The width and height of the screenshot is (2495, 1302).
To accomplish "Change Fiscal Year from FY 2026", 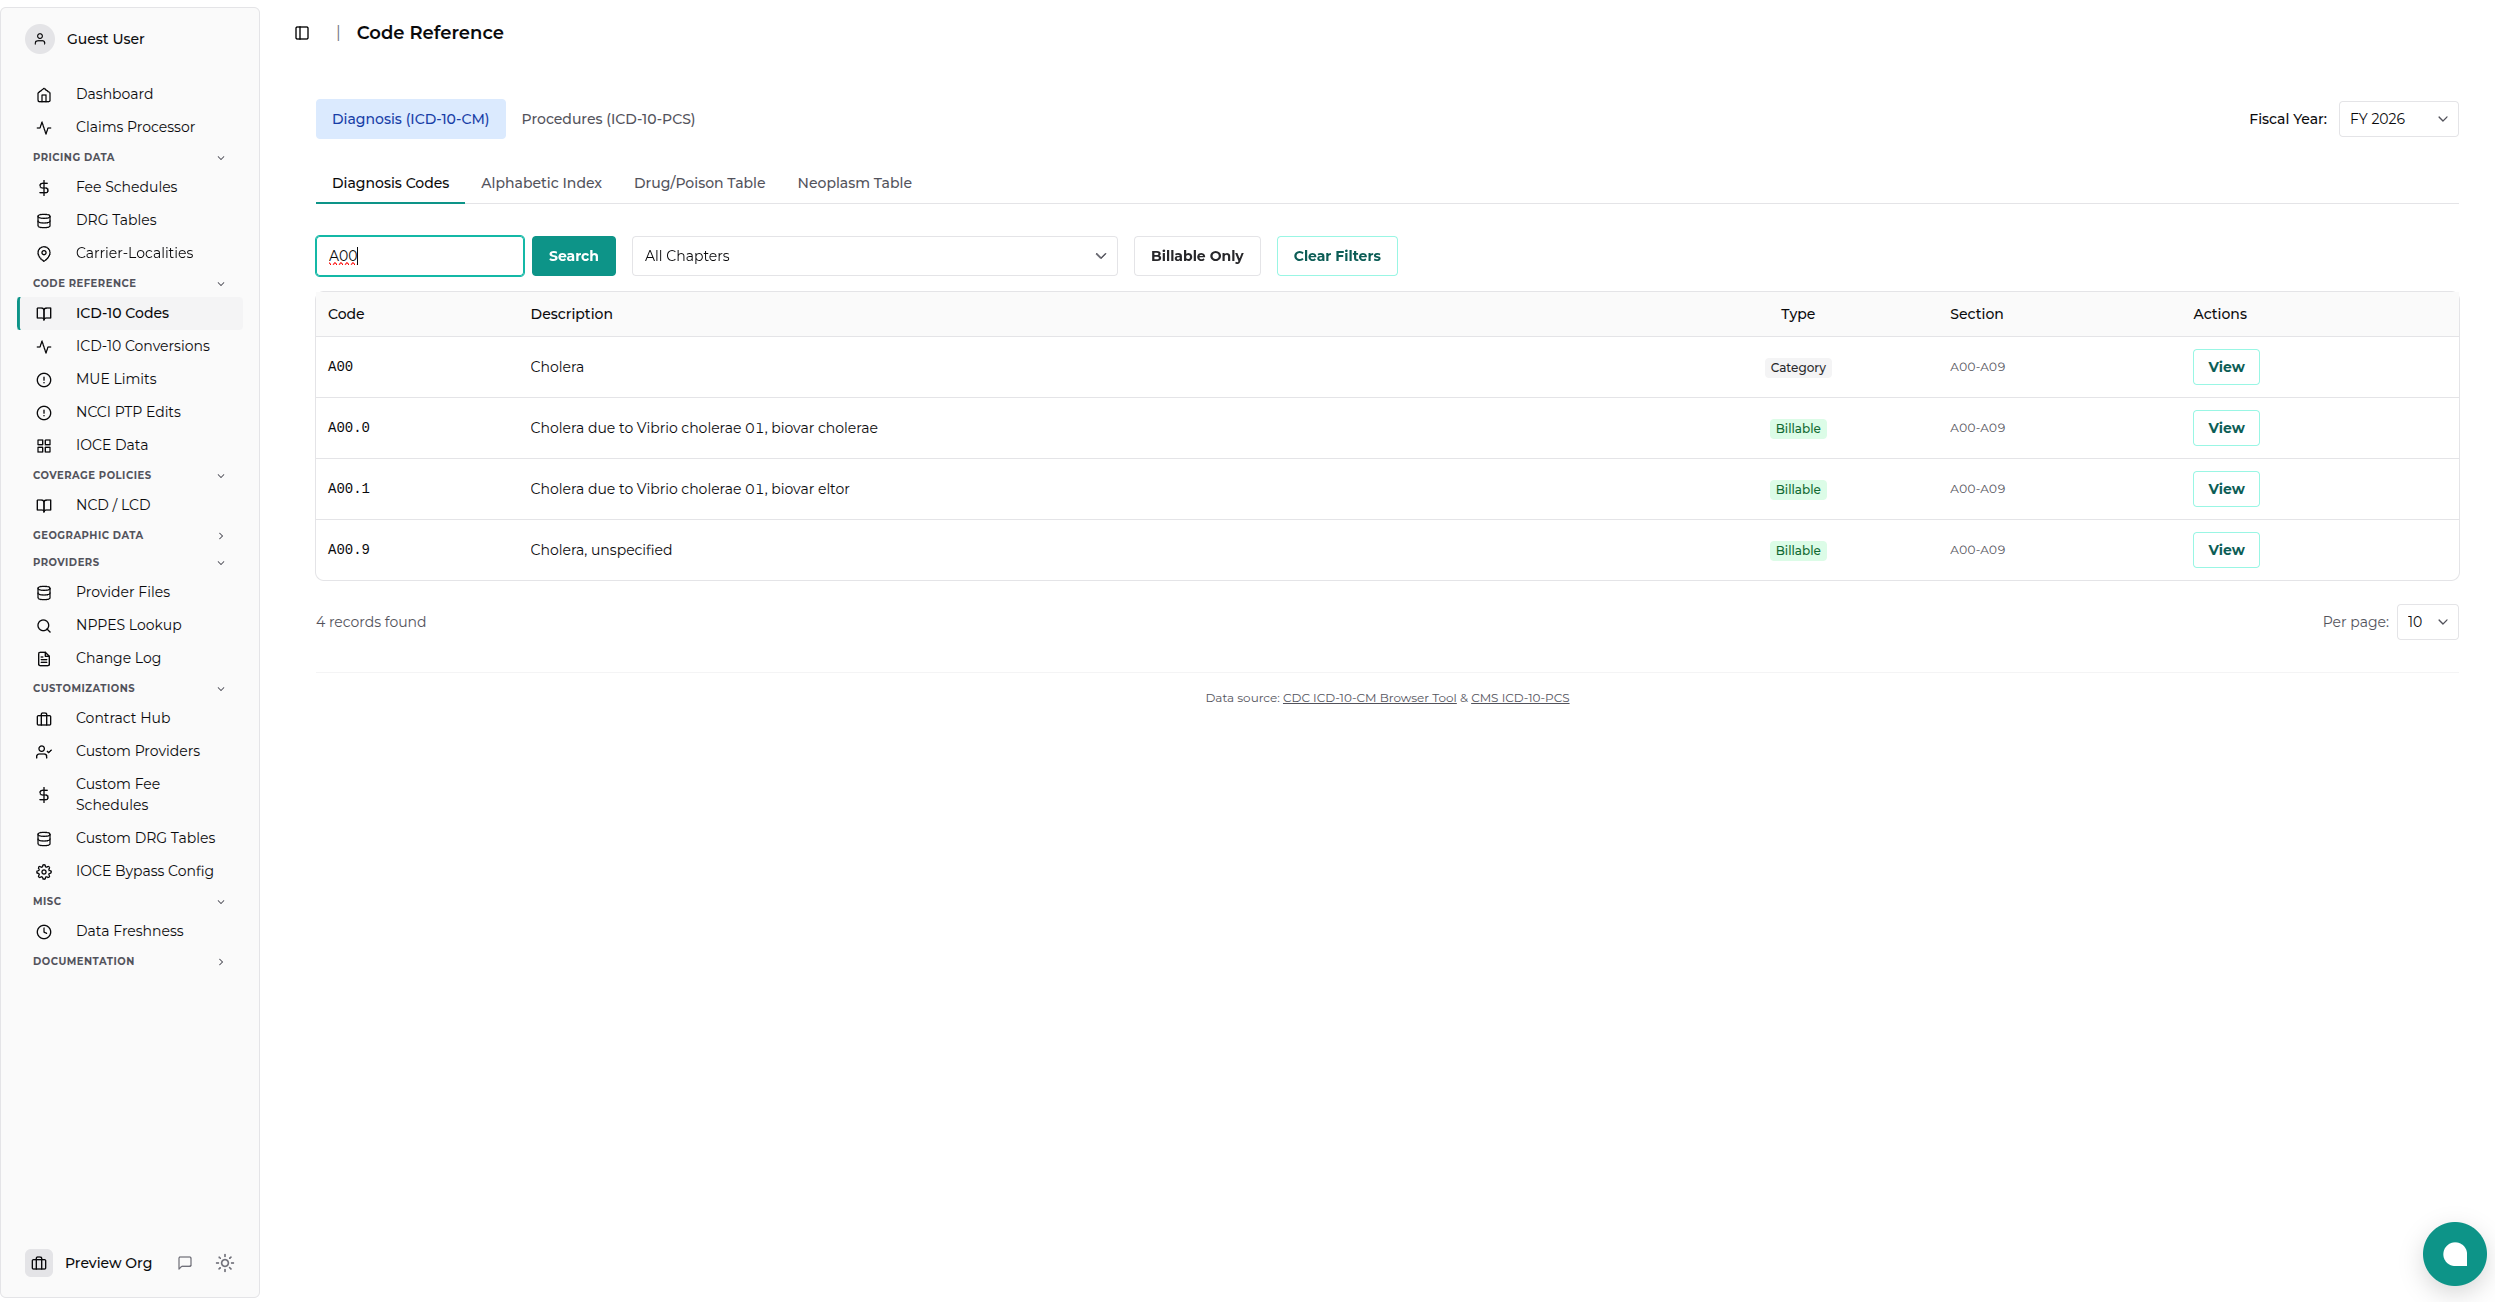I will (x=2398, y=119).
